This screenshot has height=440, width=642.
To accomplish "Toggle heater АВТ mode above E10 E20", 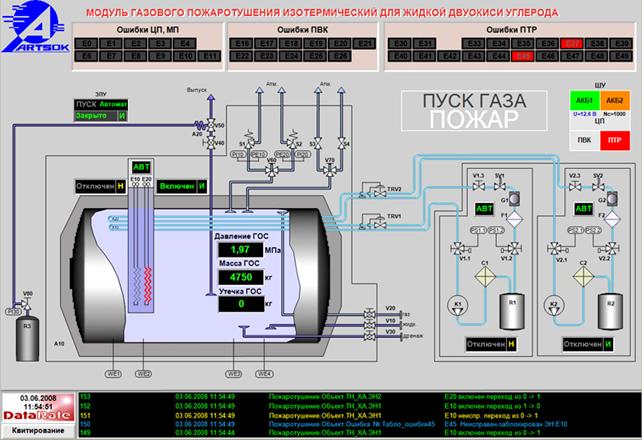I will pyautogui.click(x=141, y=167).
